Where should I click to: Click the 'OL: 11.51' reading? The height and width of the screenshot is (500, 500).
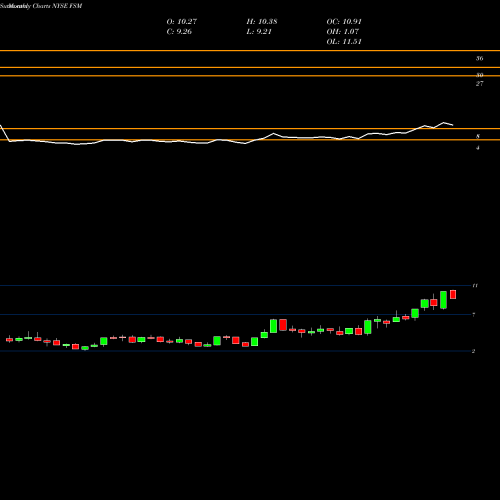coord(344,42)
